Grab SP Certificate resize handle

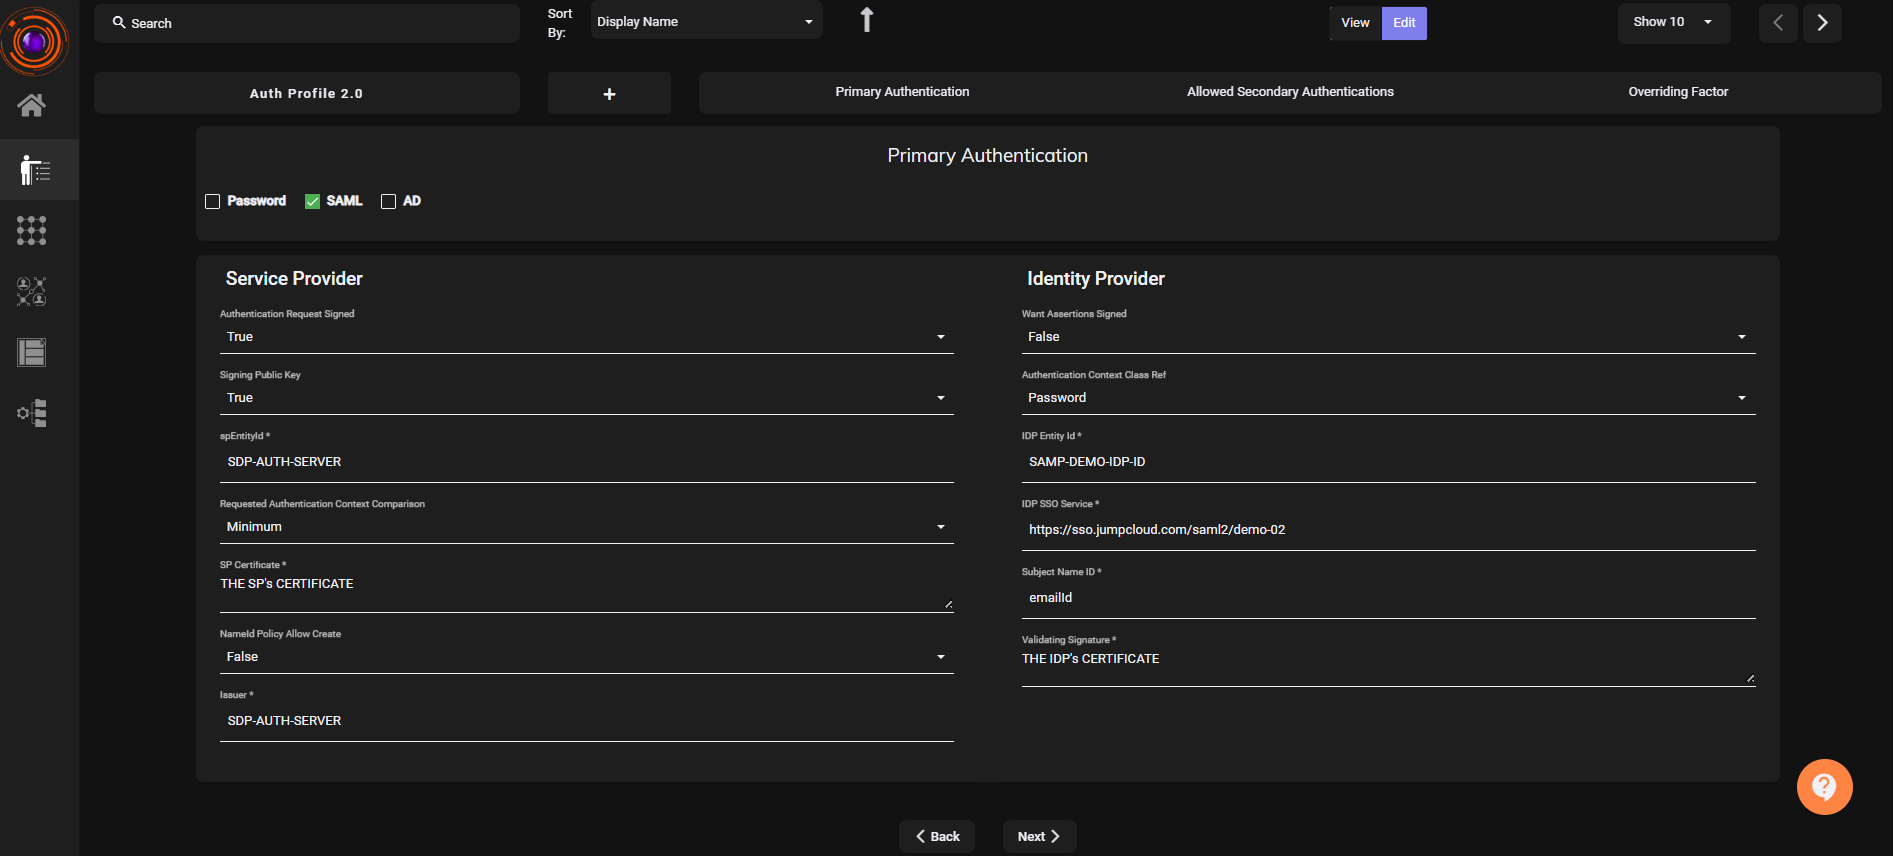click(948, 604)
